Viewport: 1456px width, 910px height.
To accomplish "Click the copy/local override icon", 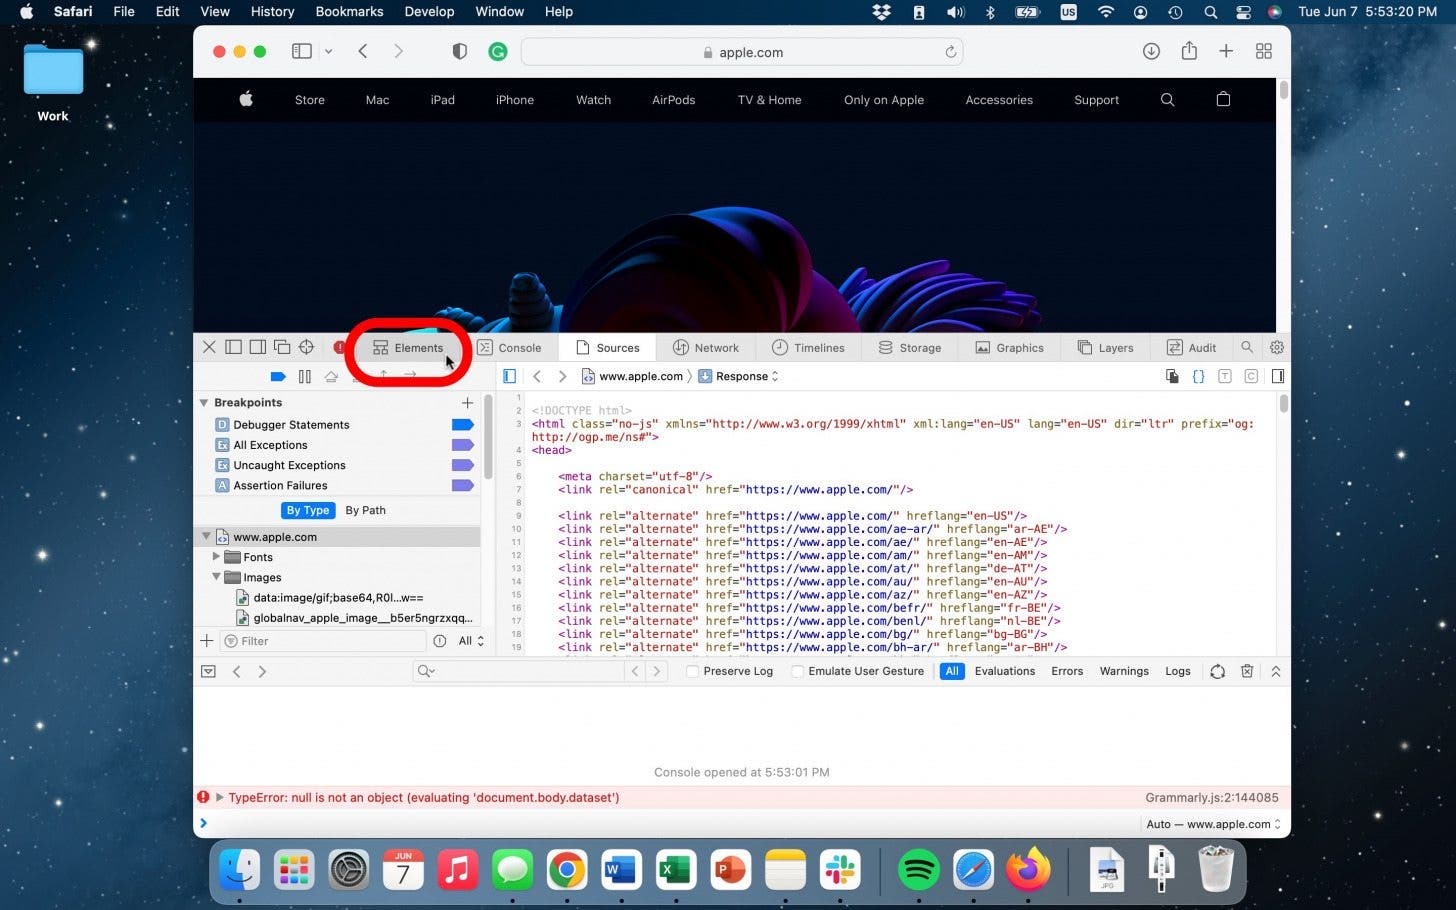I will click(x=1172, y=376).
